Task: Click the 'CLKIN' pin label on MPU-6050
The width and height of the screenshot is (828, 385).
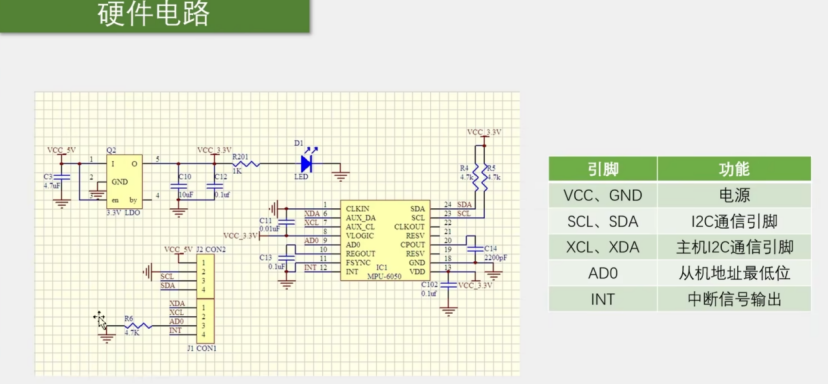Action: point(357,208)
